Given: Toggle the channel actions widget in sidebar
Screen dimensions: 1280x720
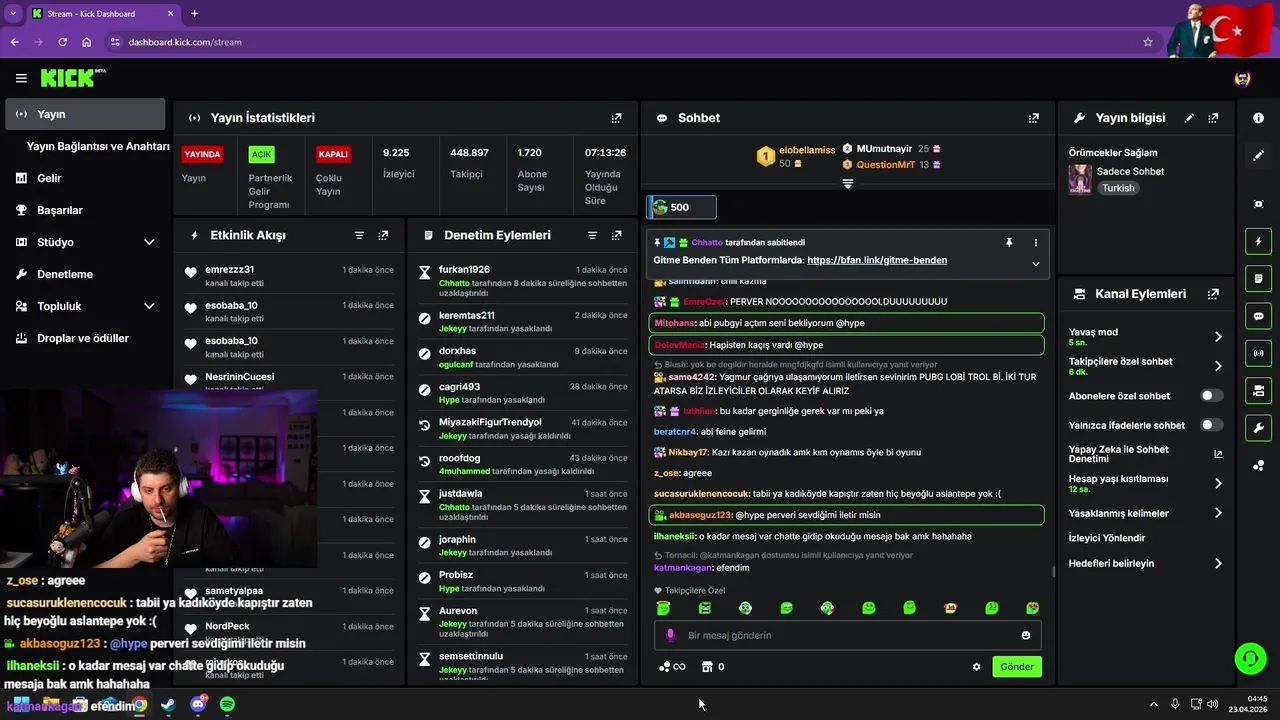Looking at the screenshot, I should pos(1258,389).
